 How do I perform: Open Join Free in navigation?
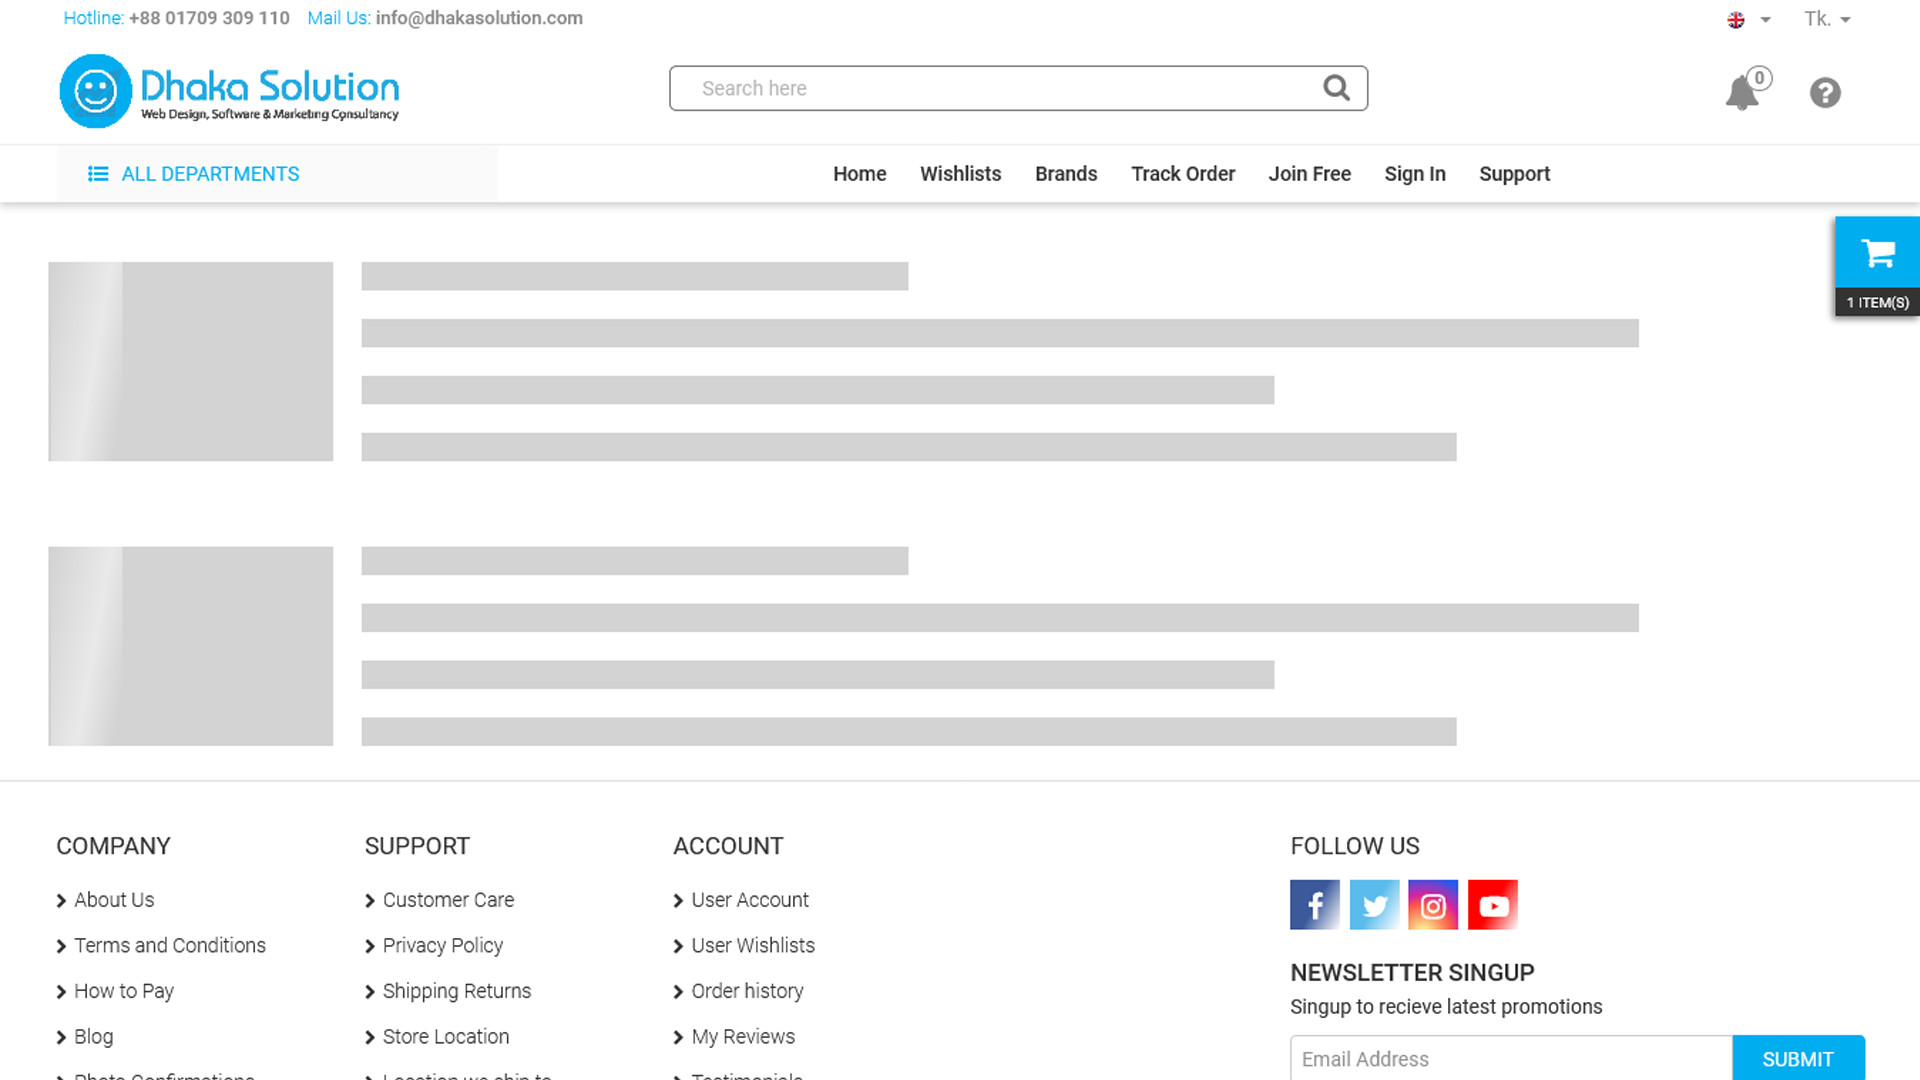[x=1309, y=174]
